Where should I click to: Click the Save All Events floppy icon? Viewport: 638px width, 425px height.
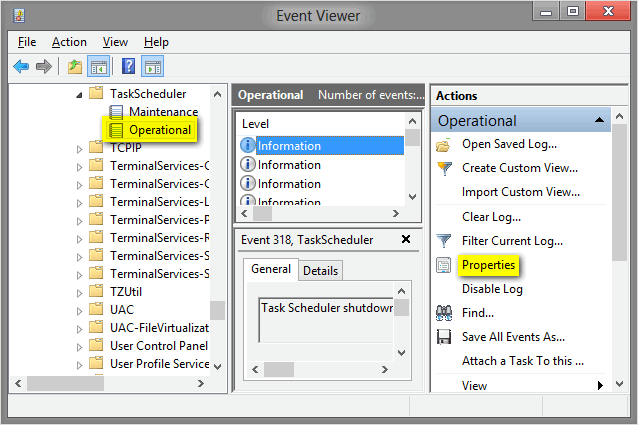pyautogui.click(x=445, y=337)
